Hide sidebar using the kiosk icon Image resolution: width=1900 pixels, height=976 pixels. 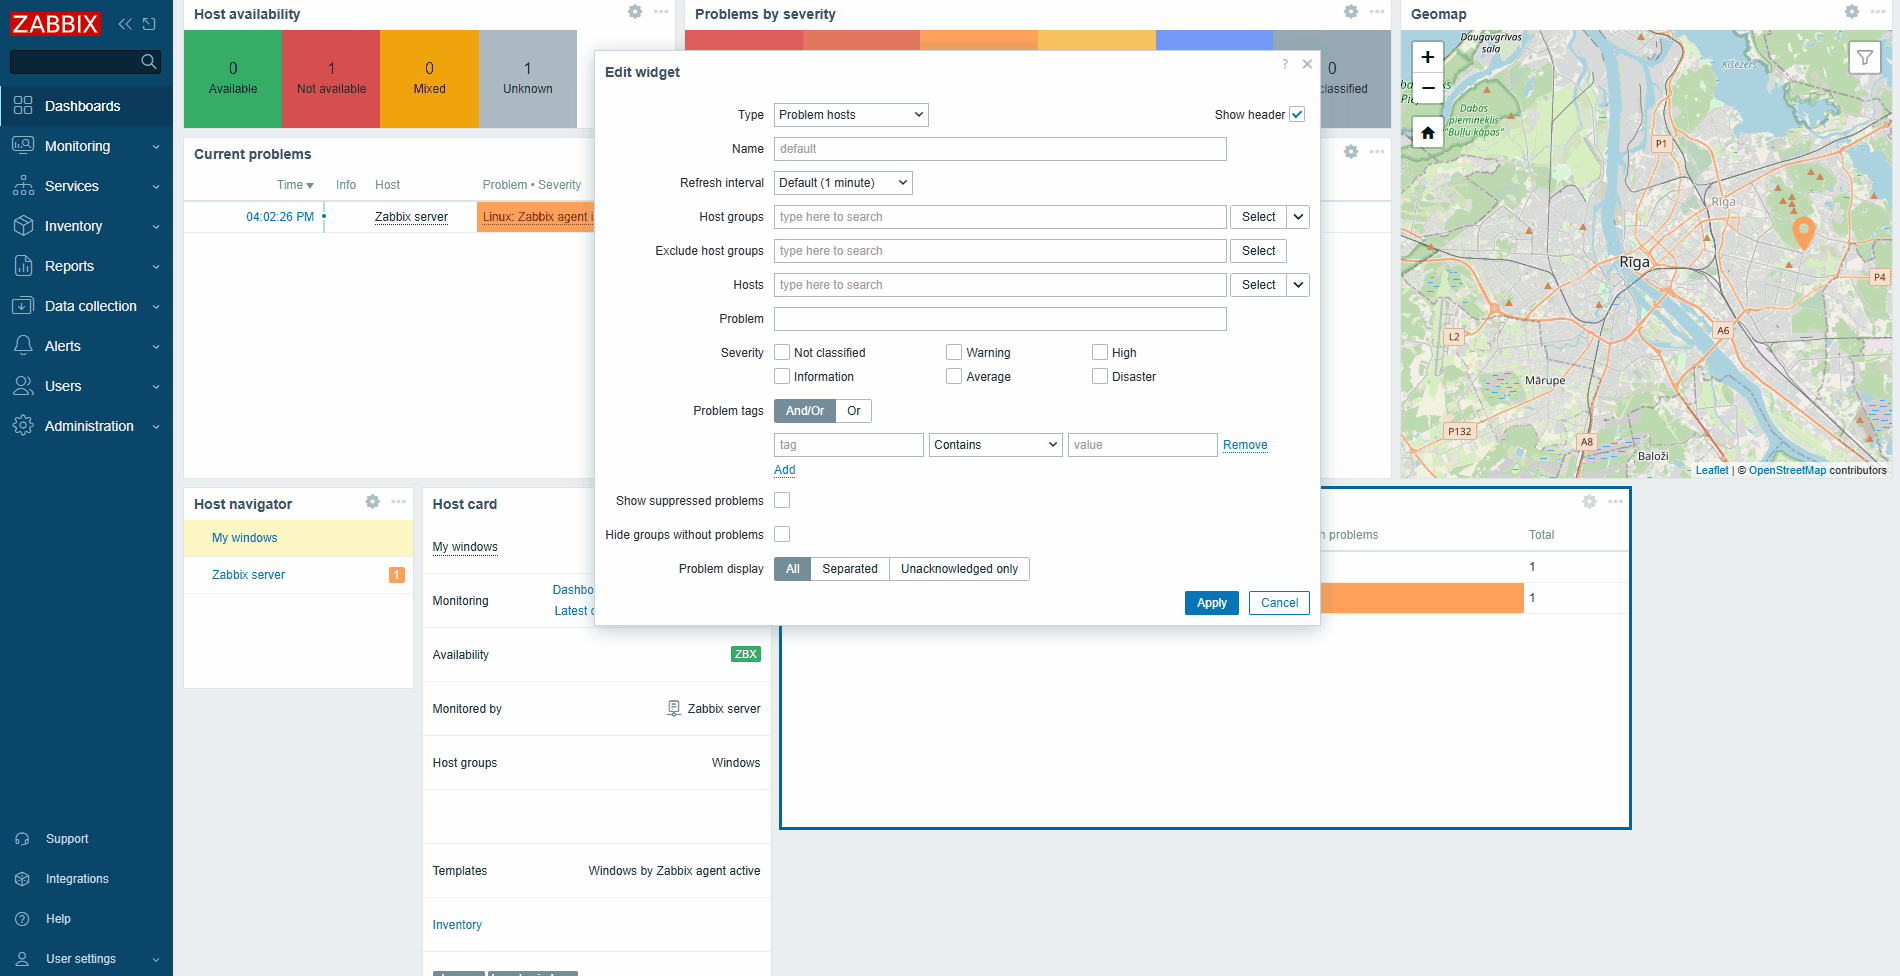click(x=149, y=24)
